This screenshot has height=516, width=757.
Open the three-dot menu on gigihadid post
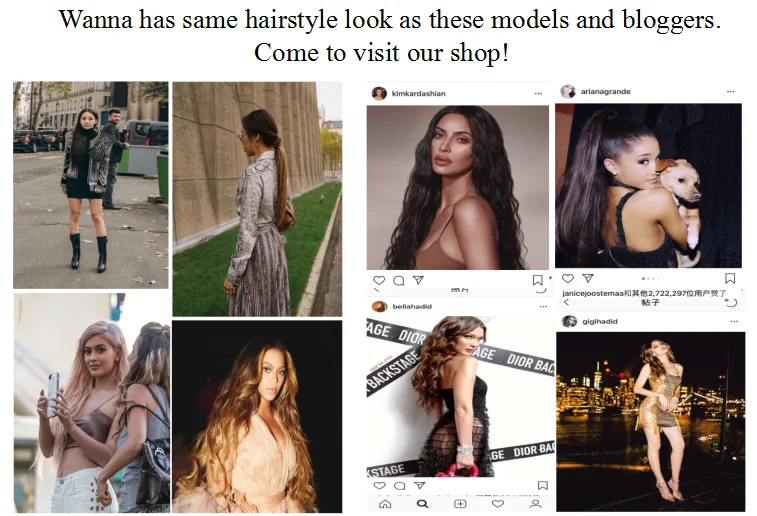tap(734, 321)
